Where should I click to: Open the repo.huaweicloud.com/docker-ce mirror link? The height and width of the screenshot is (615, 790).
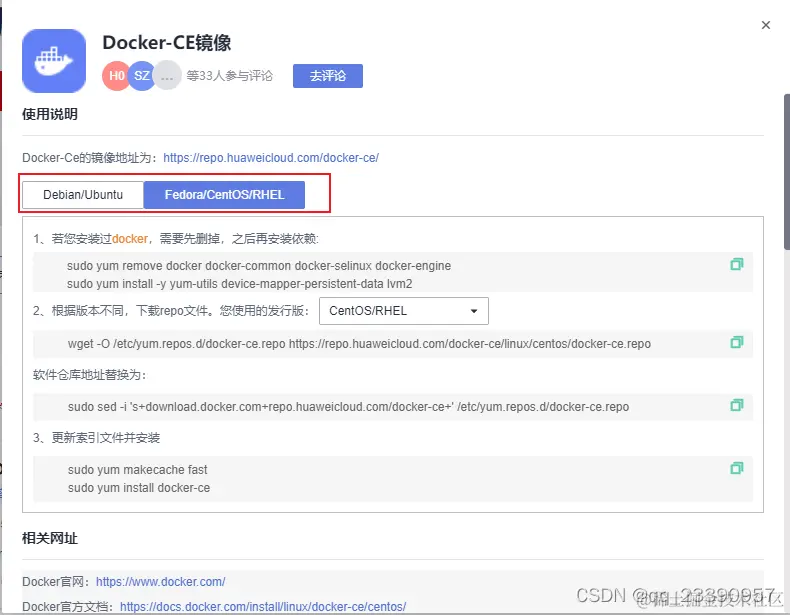(x=271, y=158)
